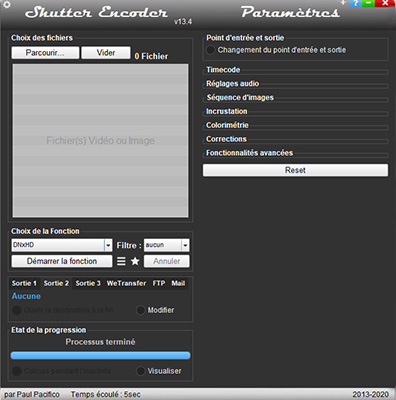Click the red close button
Image resolution: width=396 pixels, height=400 pixels.
385,3
